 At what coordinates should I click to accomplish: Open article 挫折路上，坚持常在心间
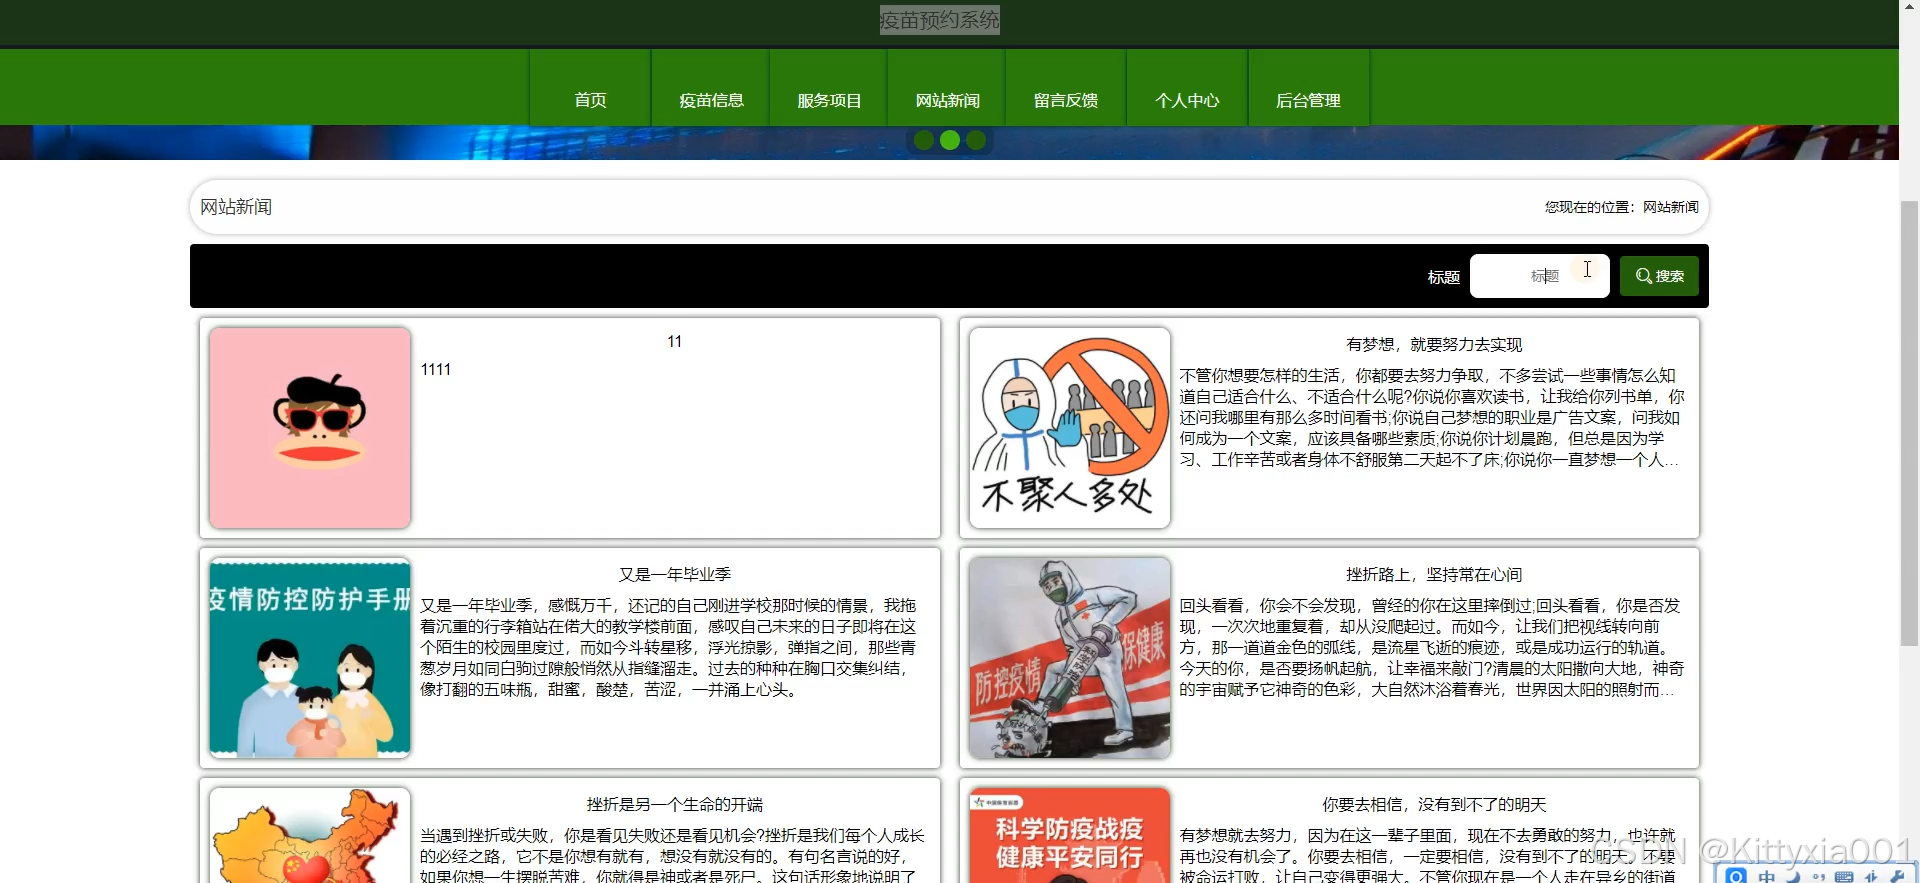coord(1434,574)
